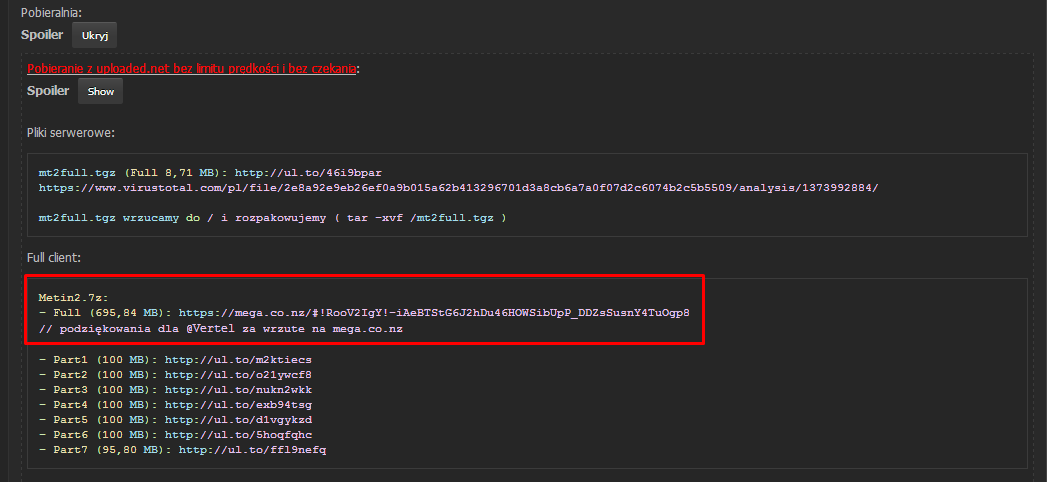Click the Ukryj spoiler button
This screenshot has height=482, width=1047.
point(94,35)
